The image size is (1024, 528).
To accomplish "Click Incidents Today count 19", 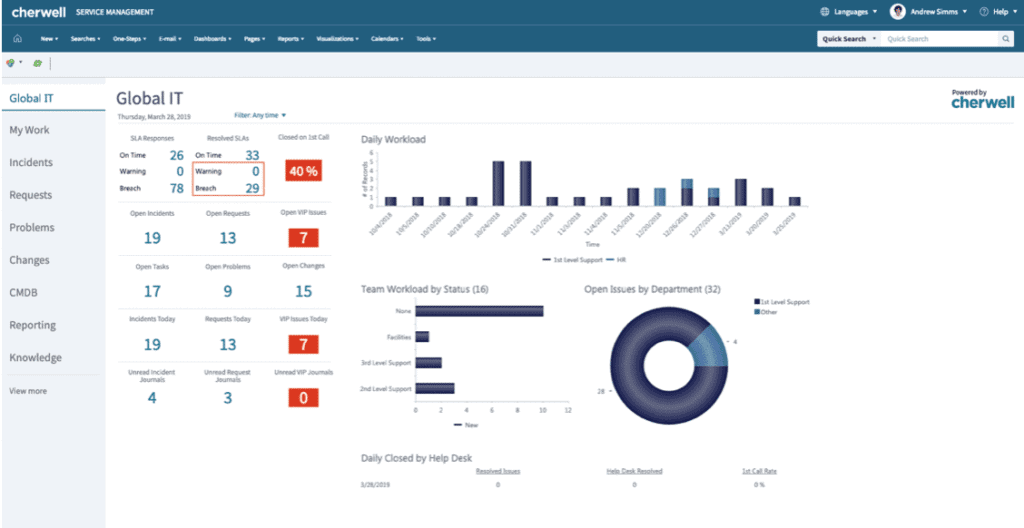I will pyautogui.click(x=152, y=344).
